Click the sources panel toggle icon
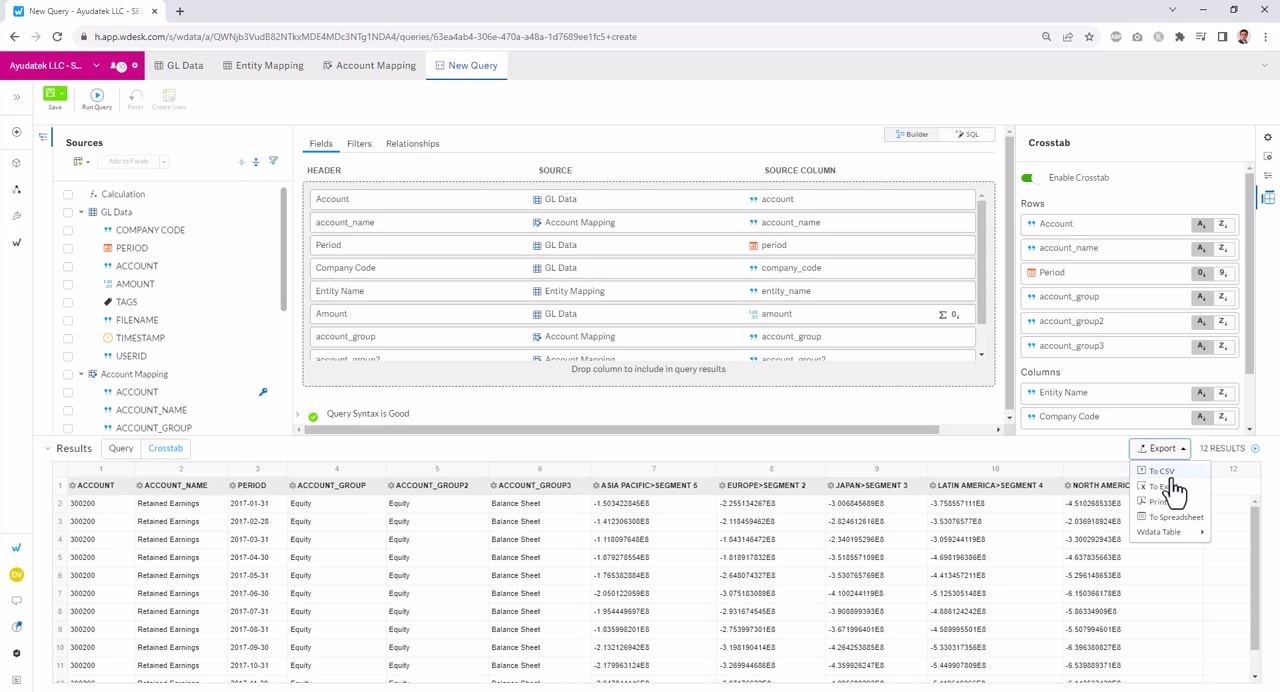1280x692 pixels. (43, 137)
